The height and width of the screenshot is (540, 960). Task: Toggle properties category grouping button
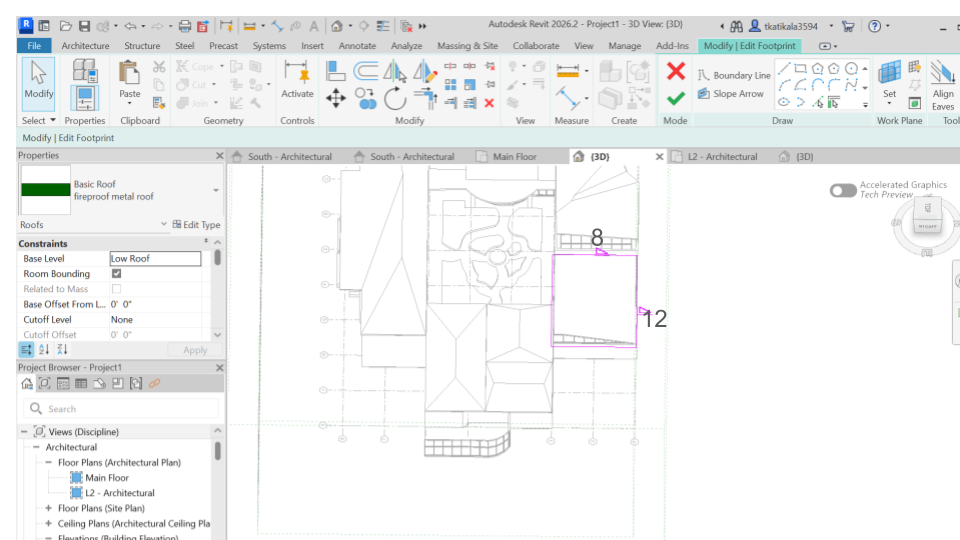[26, 350]
